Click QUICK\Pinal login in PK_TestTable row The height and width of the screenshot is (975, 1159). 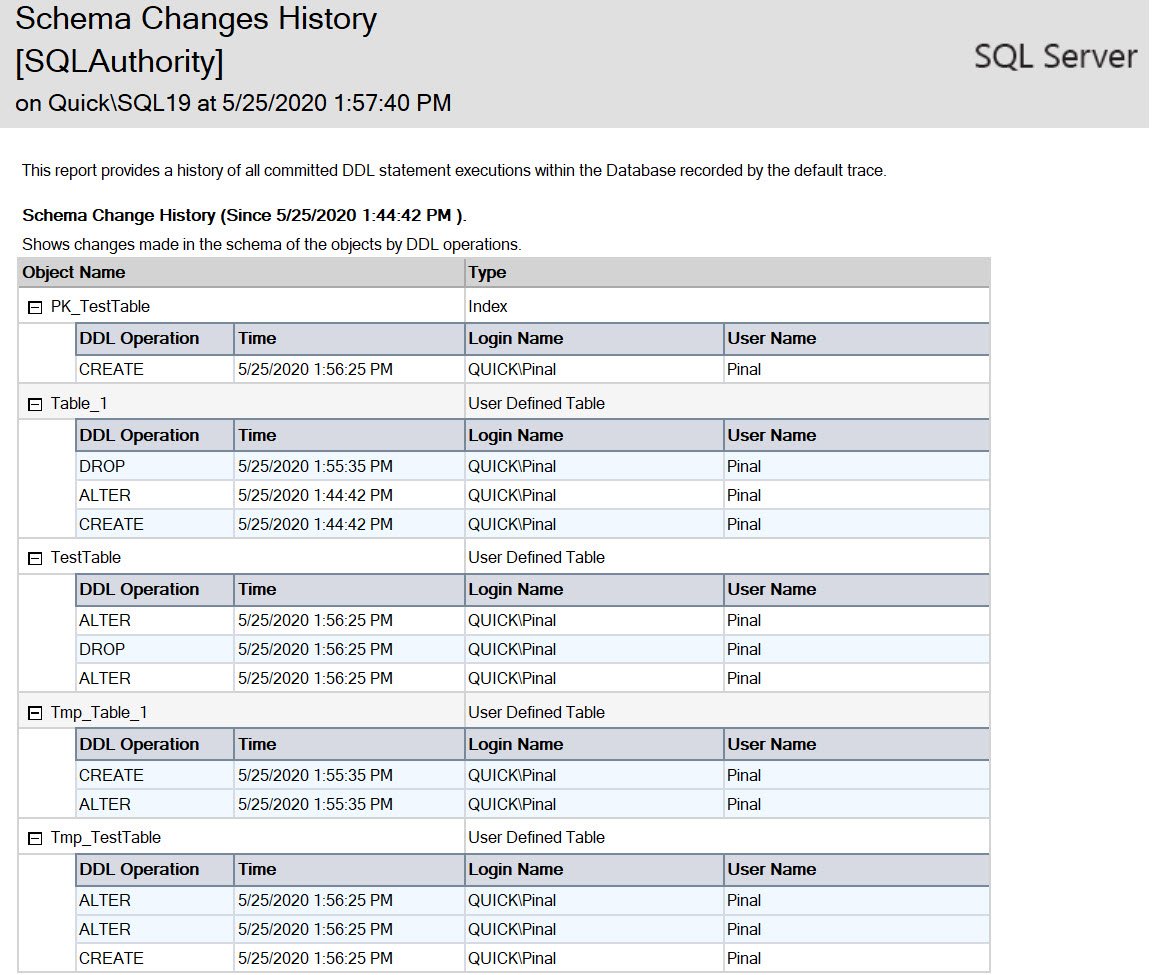click(511, 369)
